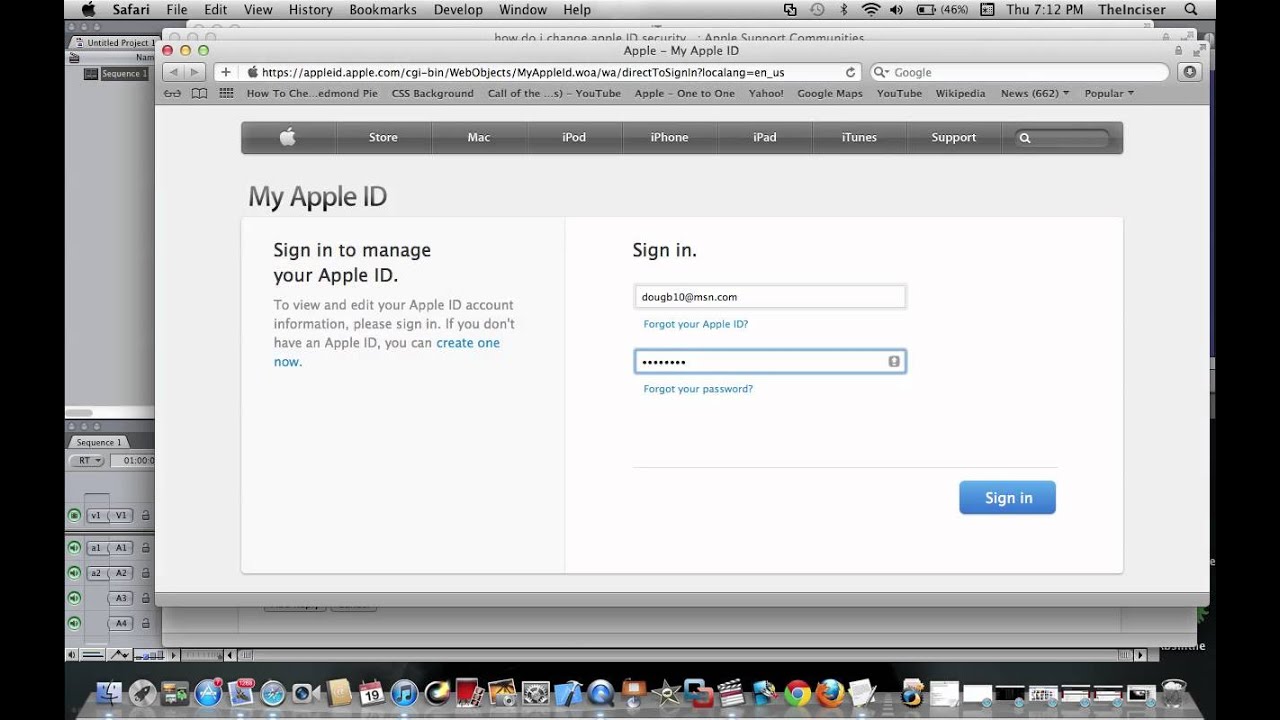Focus the Apple ID password field
The width and height of the screenshot is (1280, 720).
(770, 361)
